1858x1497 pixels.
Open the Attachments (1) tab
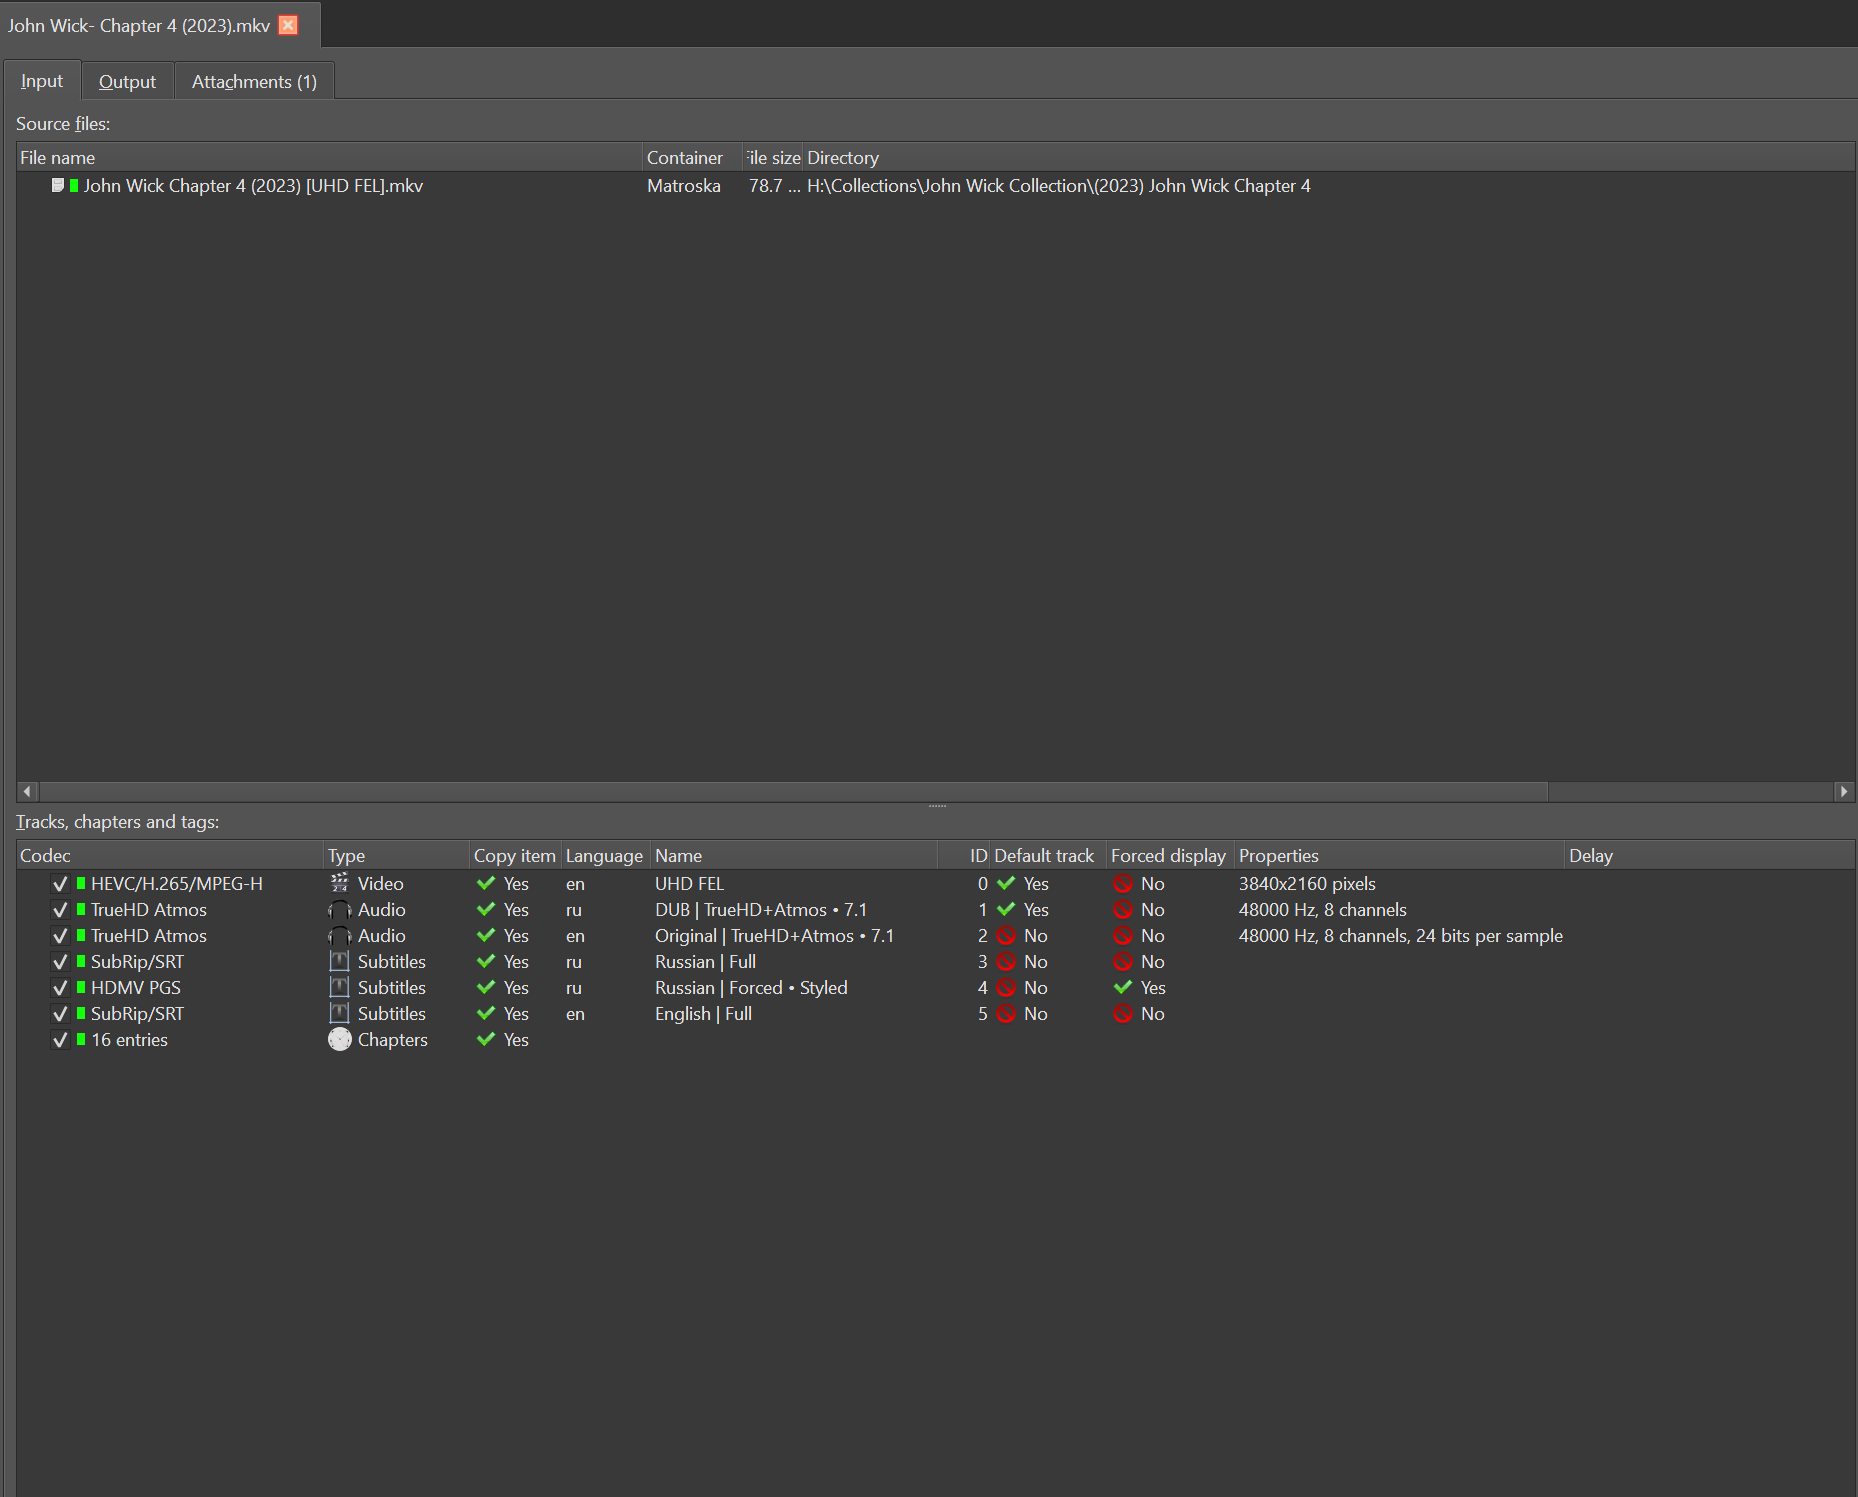[x=254, y=82]
